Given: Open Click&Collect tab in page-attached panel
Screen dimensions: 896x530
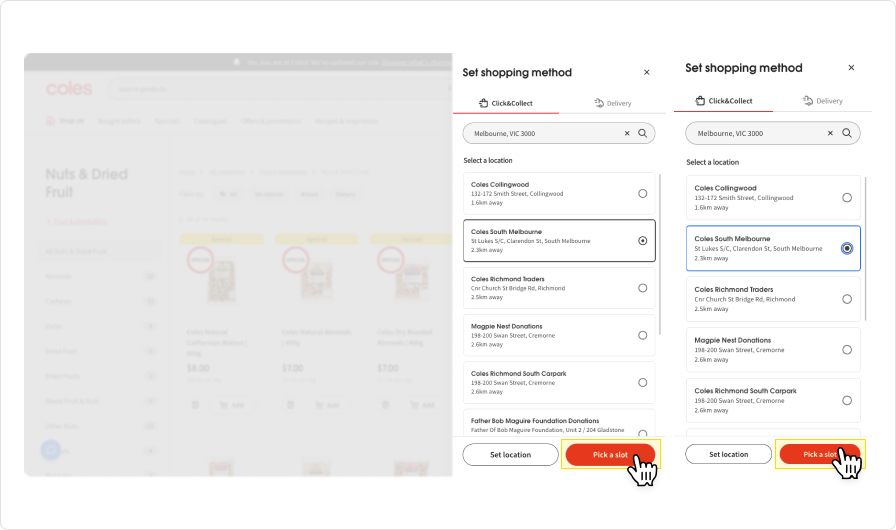Looking at the screenshot, I should coord(506,103).
